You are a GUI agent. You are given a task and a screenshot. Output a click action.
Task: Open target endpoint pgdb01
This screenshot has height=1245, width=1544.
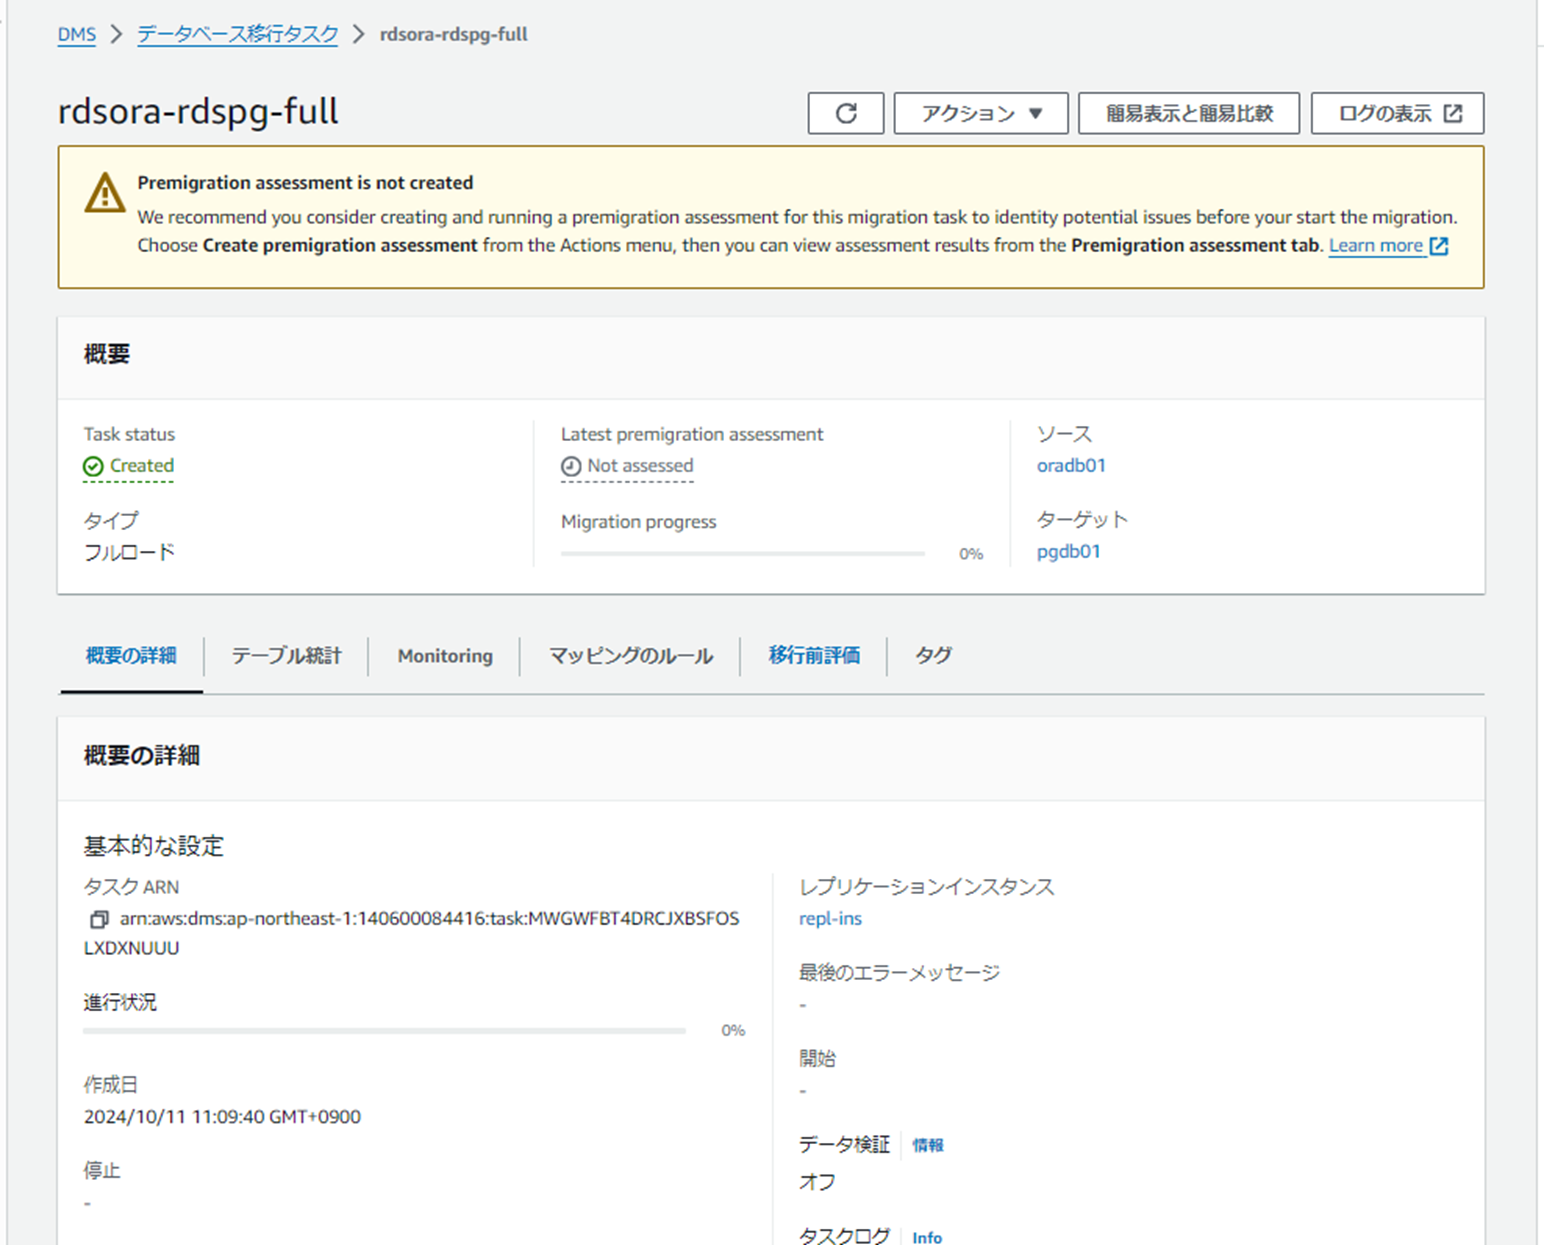(1068, 551)
